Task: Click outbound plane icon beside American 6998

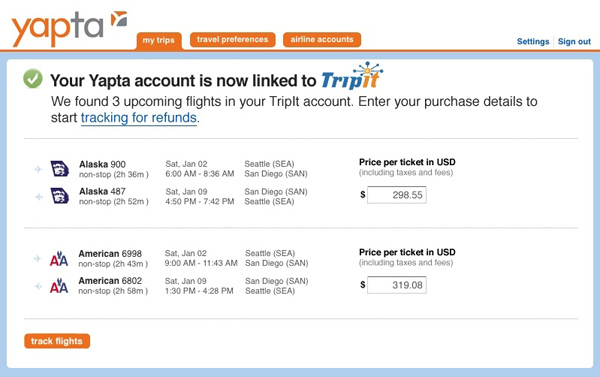Action: coord(38,259)
